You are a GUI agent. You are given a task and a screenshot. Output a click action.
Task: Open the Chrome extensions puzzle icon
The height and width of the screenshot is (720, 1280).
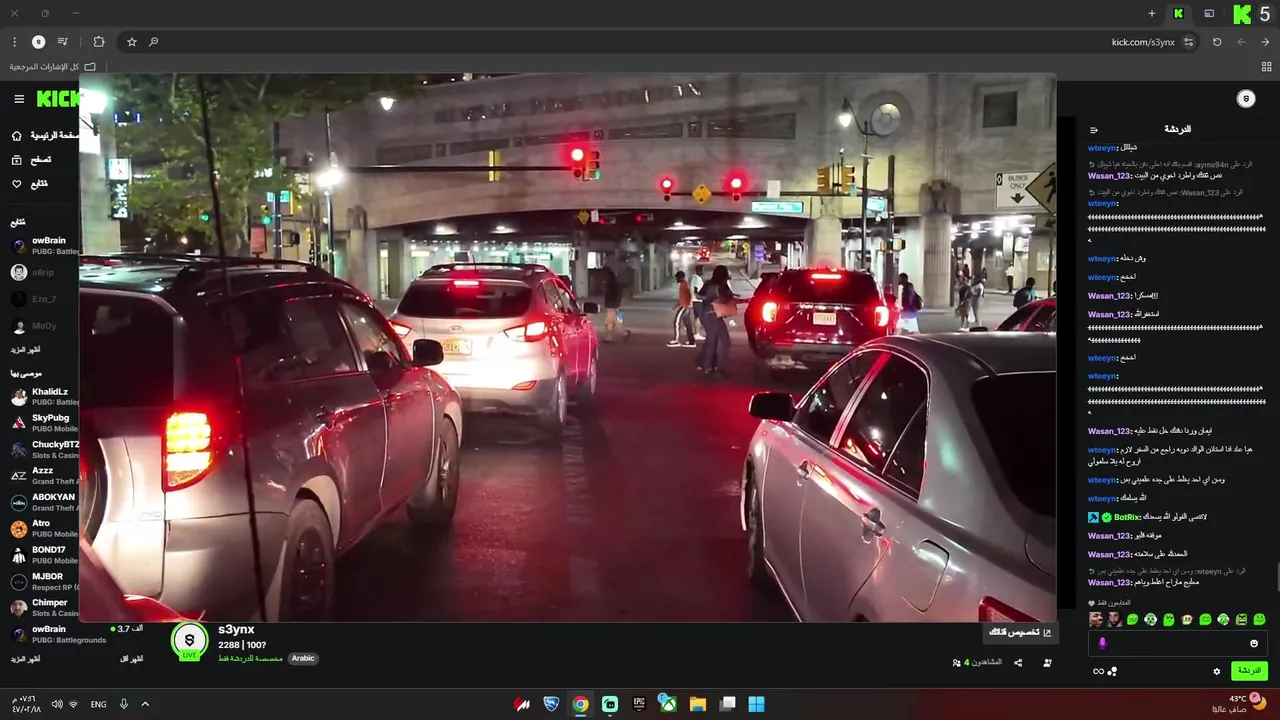pyautogui.click(x=98, y=42)
